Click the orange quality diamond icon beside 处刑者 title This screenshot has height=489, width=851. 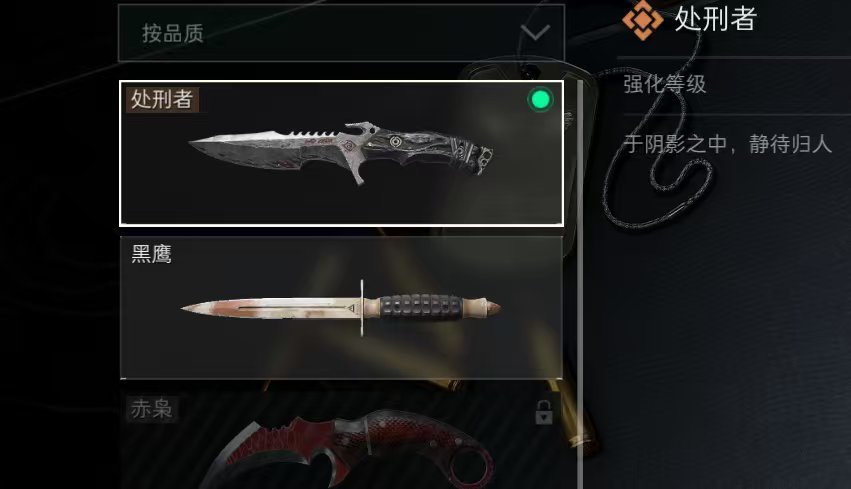(x=642, y=20)
